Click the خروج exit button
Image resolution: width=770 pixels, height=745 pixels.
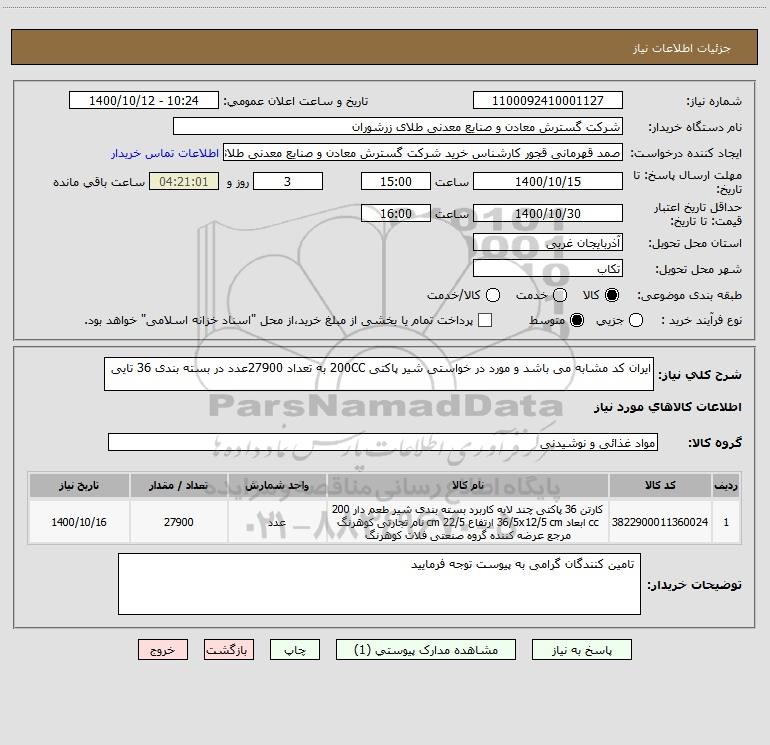(163, 650)
